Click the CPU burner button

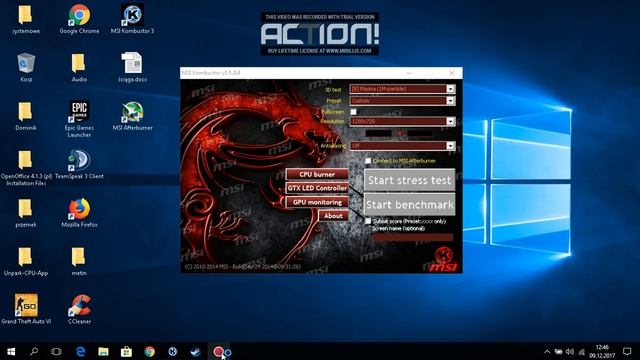pos(317,174)
